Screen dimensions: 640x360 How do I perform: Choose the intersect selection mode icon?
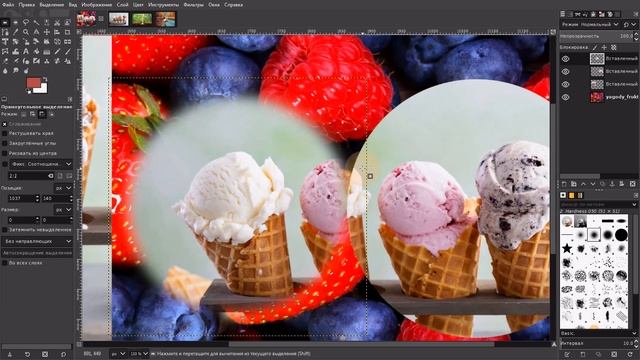click(x=52, y=114)
